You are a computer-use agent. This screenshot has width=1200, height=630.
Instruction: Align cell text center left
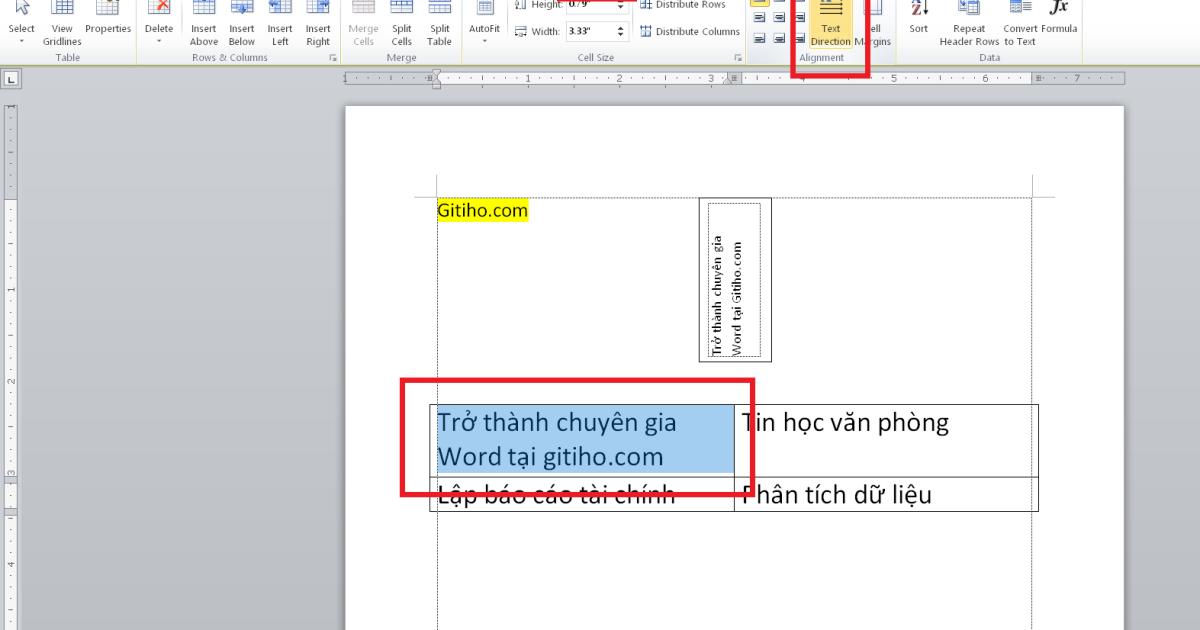(x=760, y=19)
